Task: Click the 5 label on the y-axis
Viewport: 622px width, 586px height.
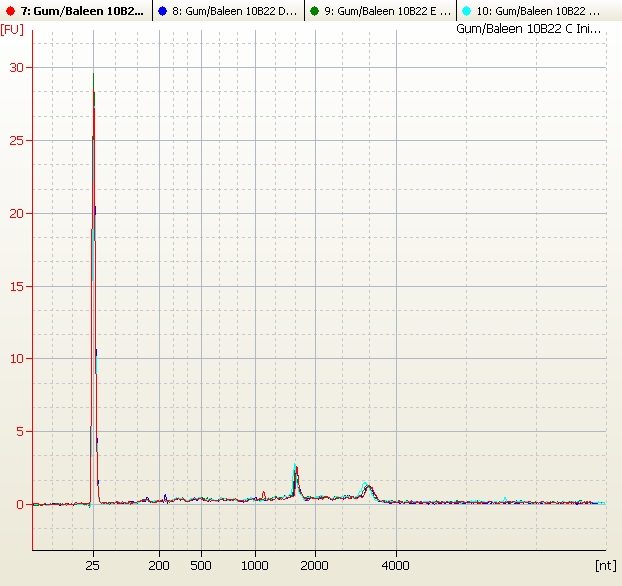Action: pyautogui.click(x=20, y=432)
